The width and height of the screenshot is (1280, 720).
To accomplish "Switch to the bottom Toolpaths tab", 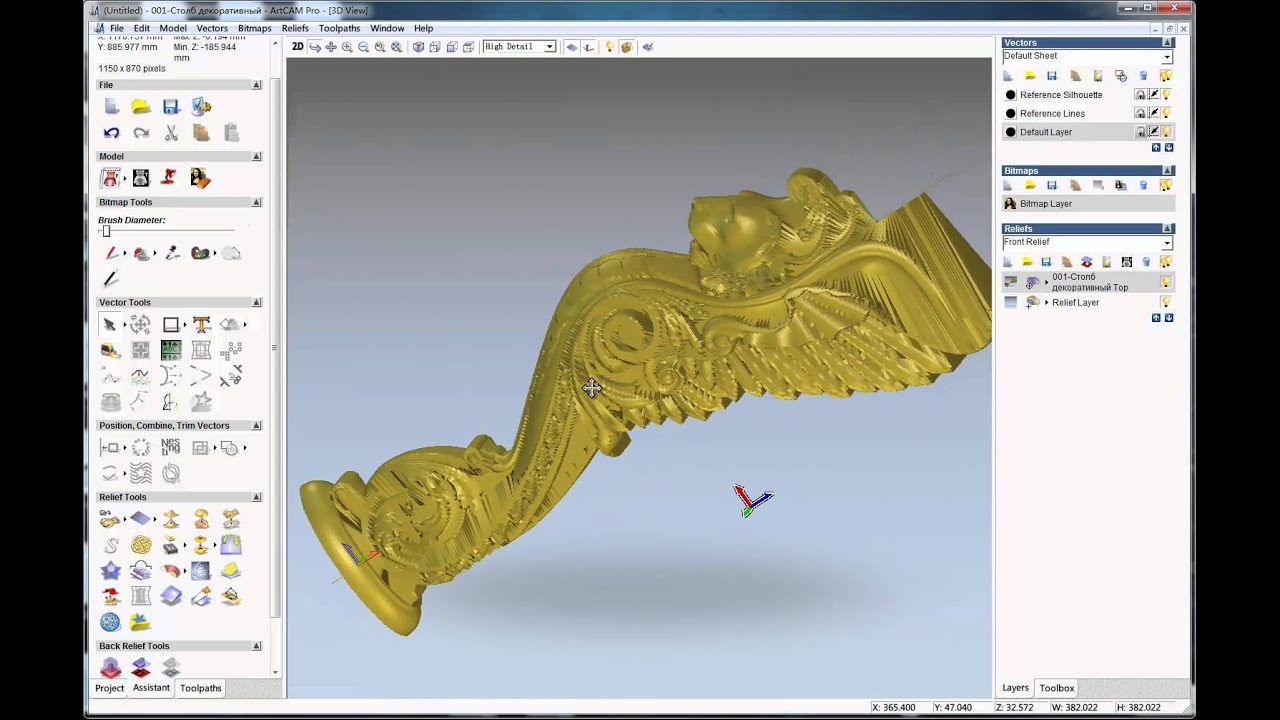I will coord(200,688).
